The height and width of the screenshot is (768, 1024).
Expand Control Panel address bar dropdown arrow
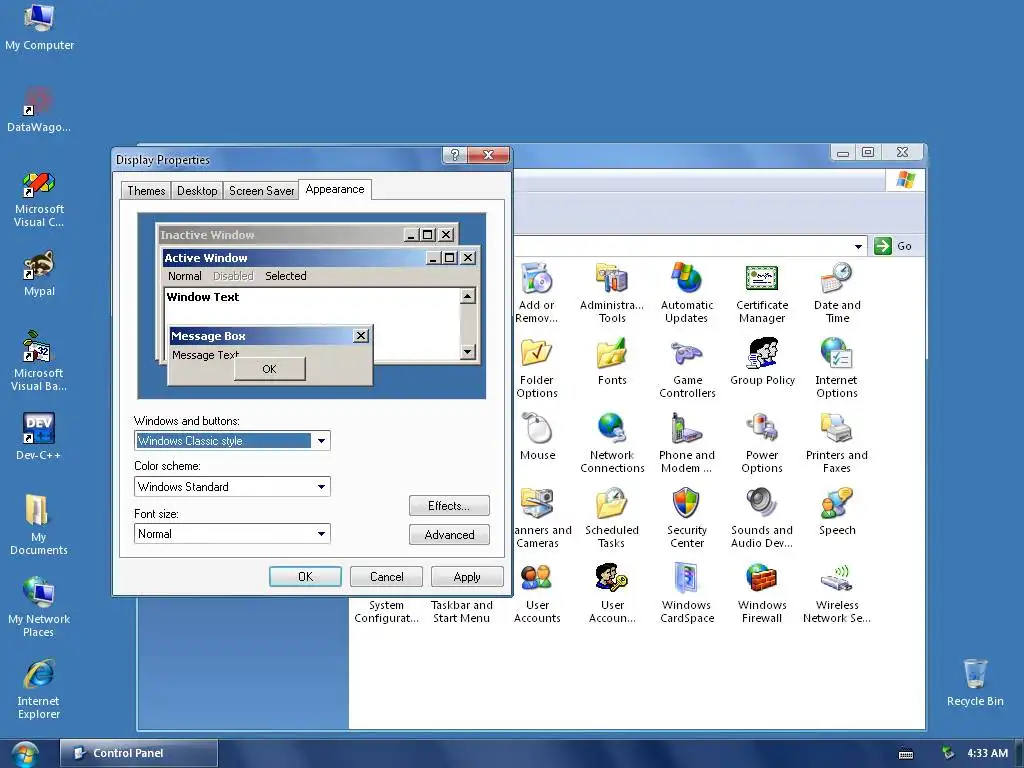coord(858,246)
